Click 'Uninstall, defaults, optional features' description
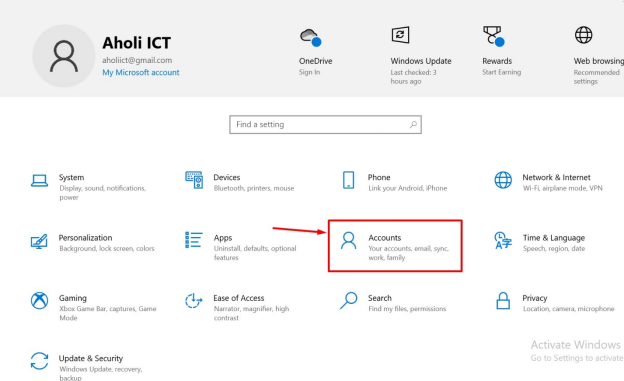This screenshot has width=624, height=381. point(255,253)
